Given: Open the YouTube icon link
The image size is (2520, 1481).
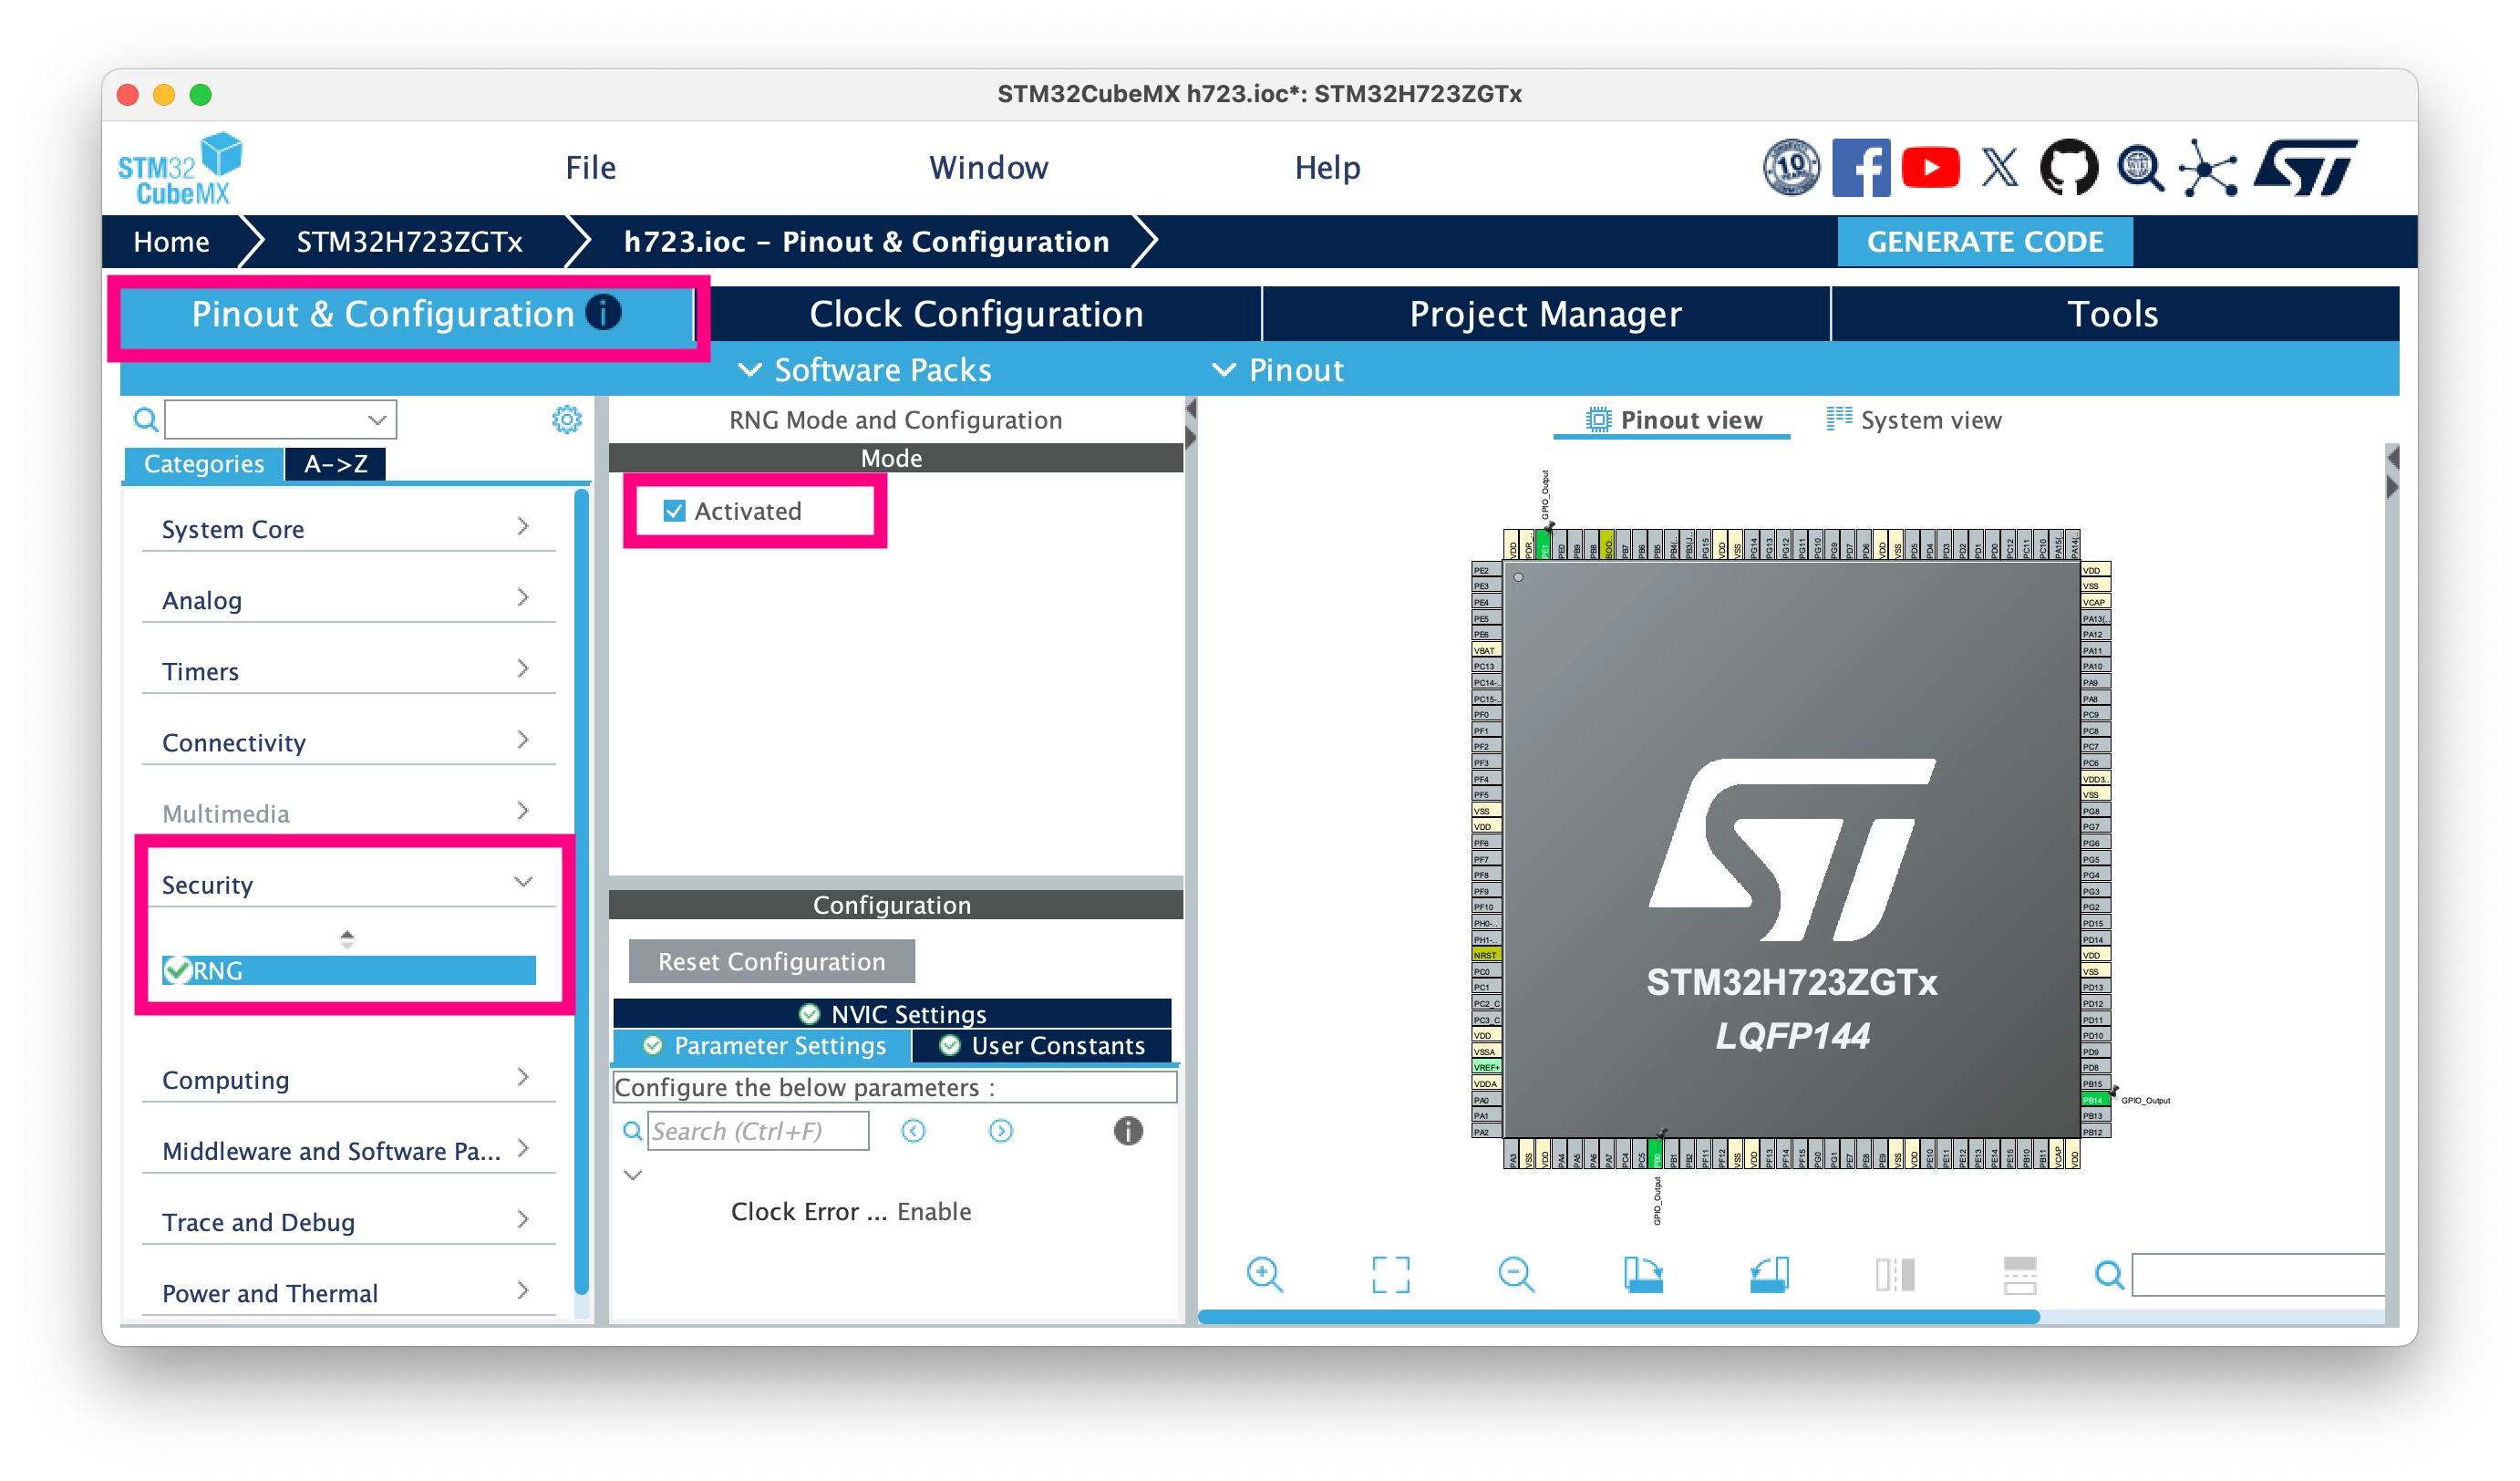Looking at the screenshot, I should click(x=1929, y=168).
